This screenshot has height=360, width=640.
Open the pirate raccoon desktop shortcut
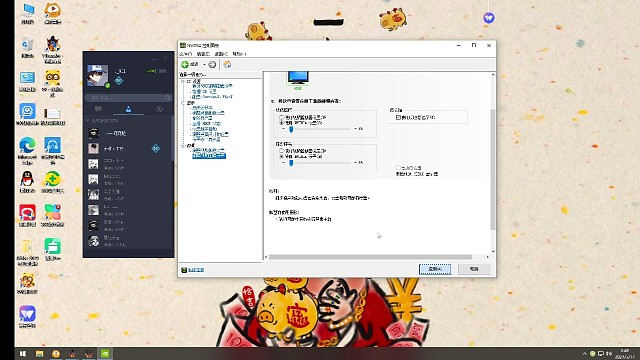coord(53,49)
